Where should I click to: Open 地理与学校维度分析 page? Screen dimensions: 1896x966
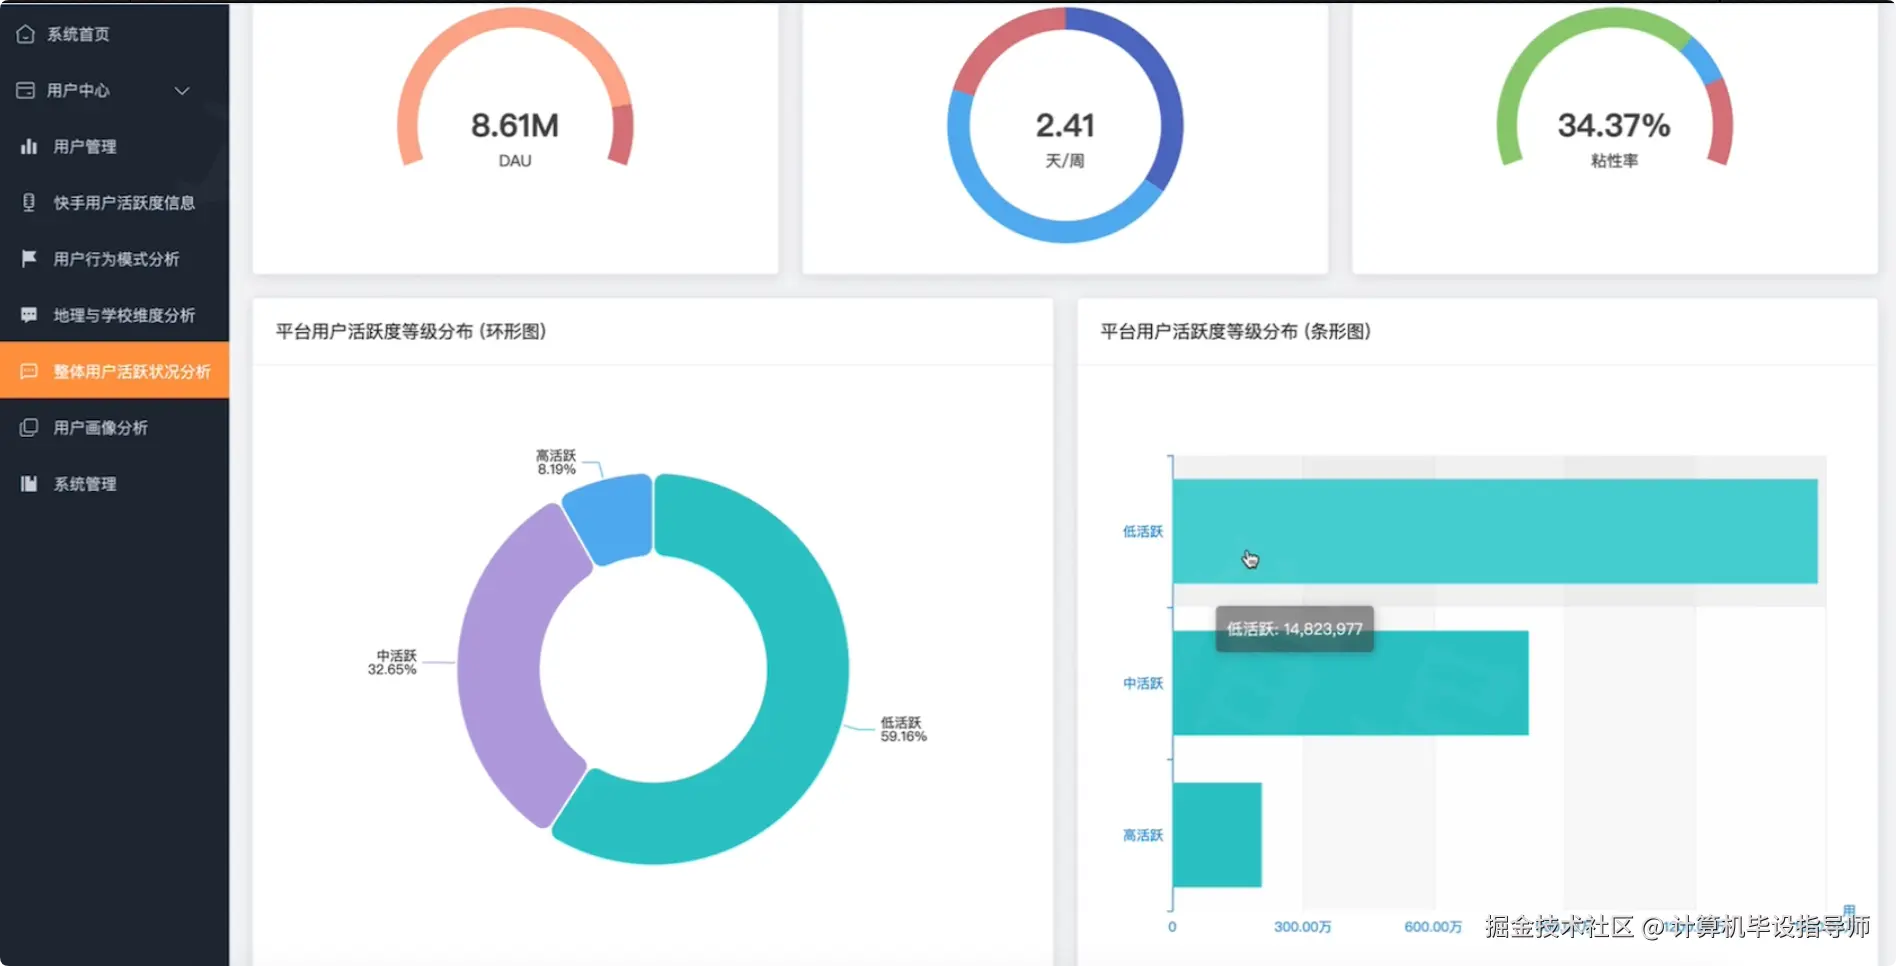pos(114,314)
